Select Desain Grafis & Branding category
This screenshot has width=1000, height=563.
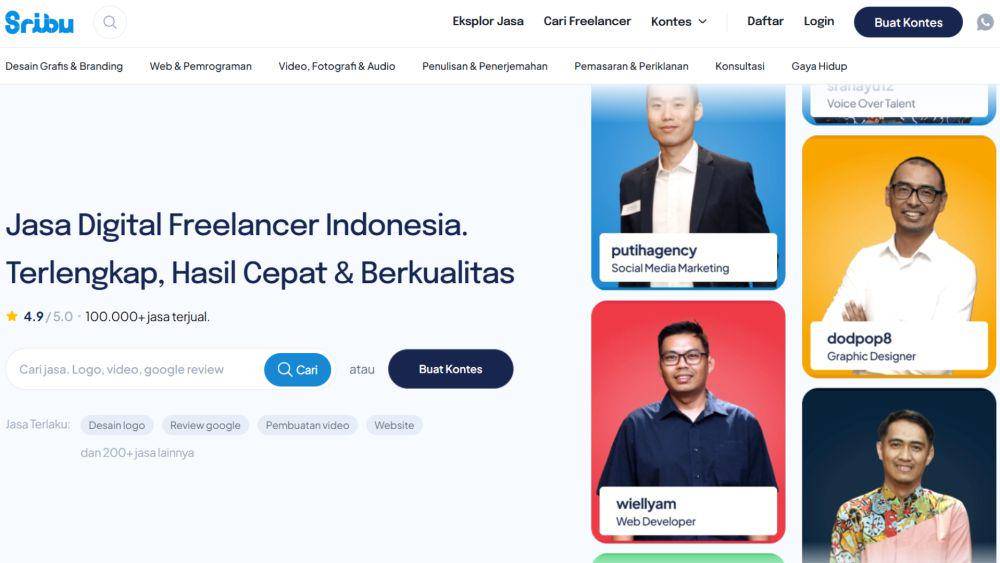(64, 66)
